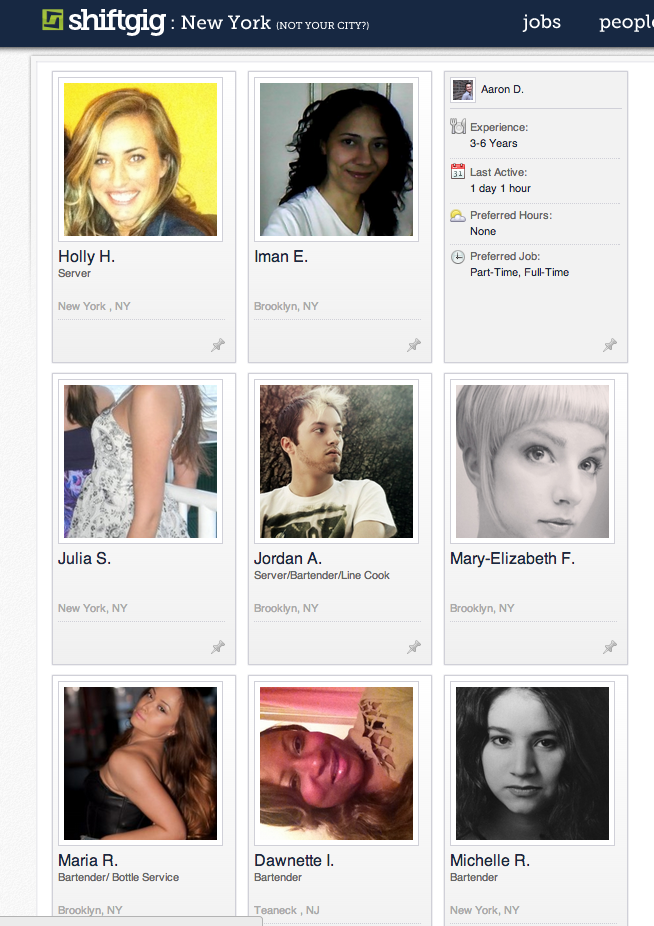Click Julia S.'s profile photo
Screen dimensions: 654x926
[x=141, y=461]
